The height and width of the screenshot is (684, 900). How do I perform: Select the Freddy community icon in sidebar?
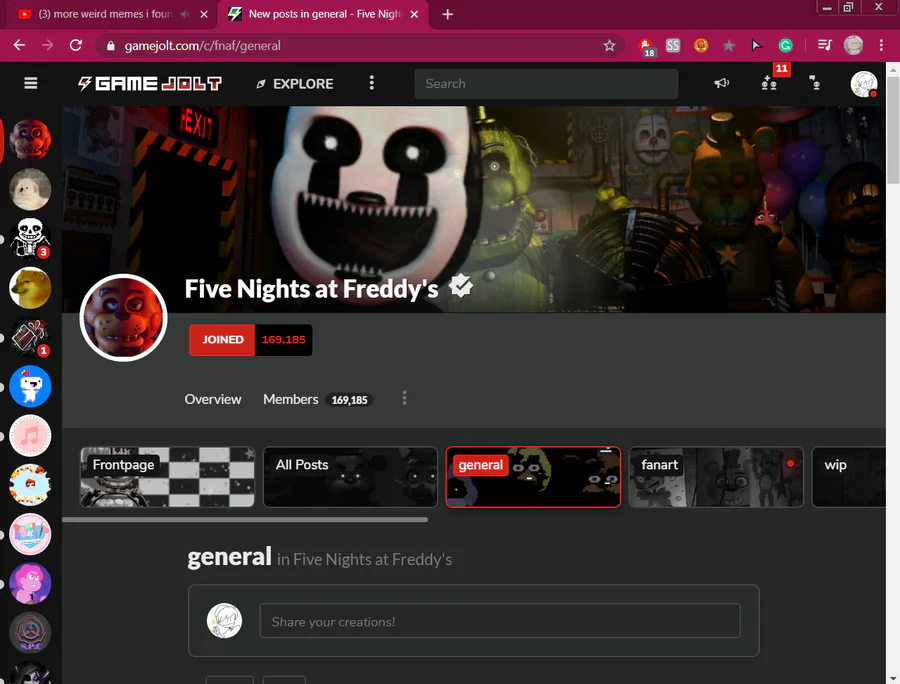30,140
